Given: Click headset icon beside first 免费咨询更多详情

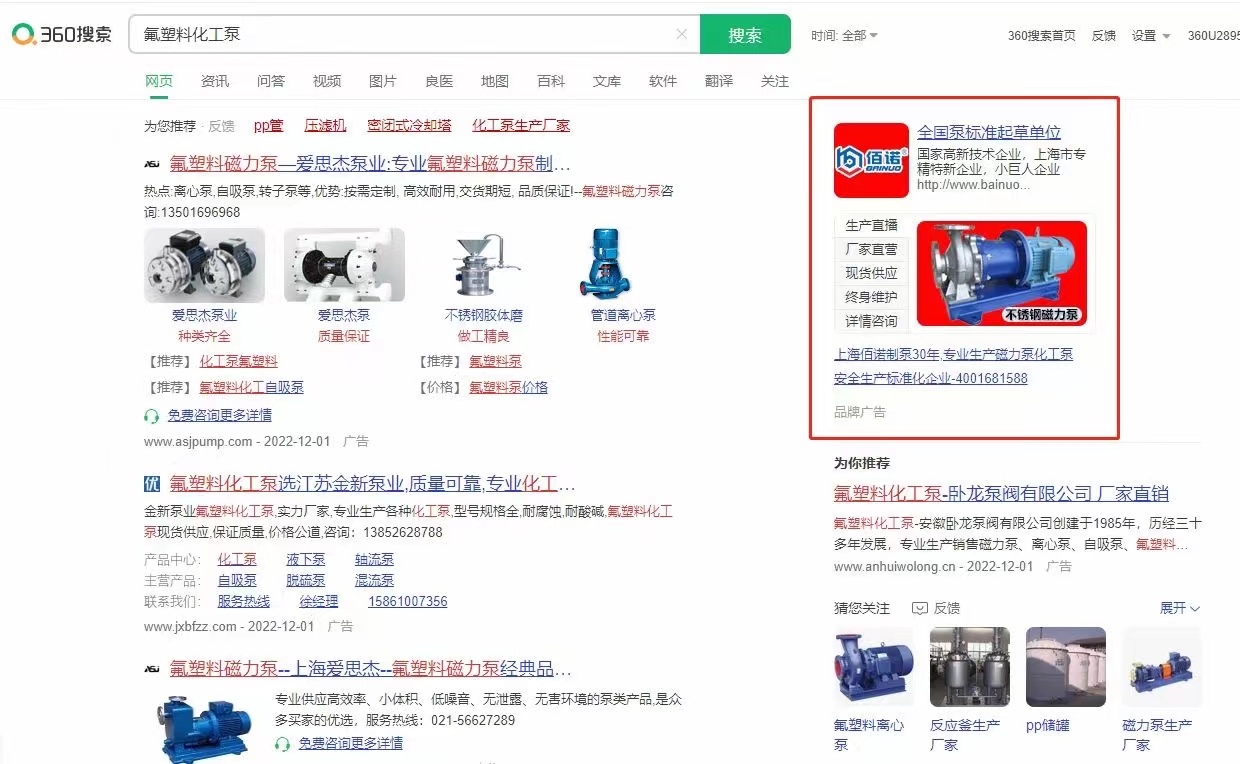Looking at the screenshot, I should 152,415.
